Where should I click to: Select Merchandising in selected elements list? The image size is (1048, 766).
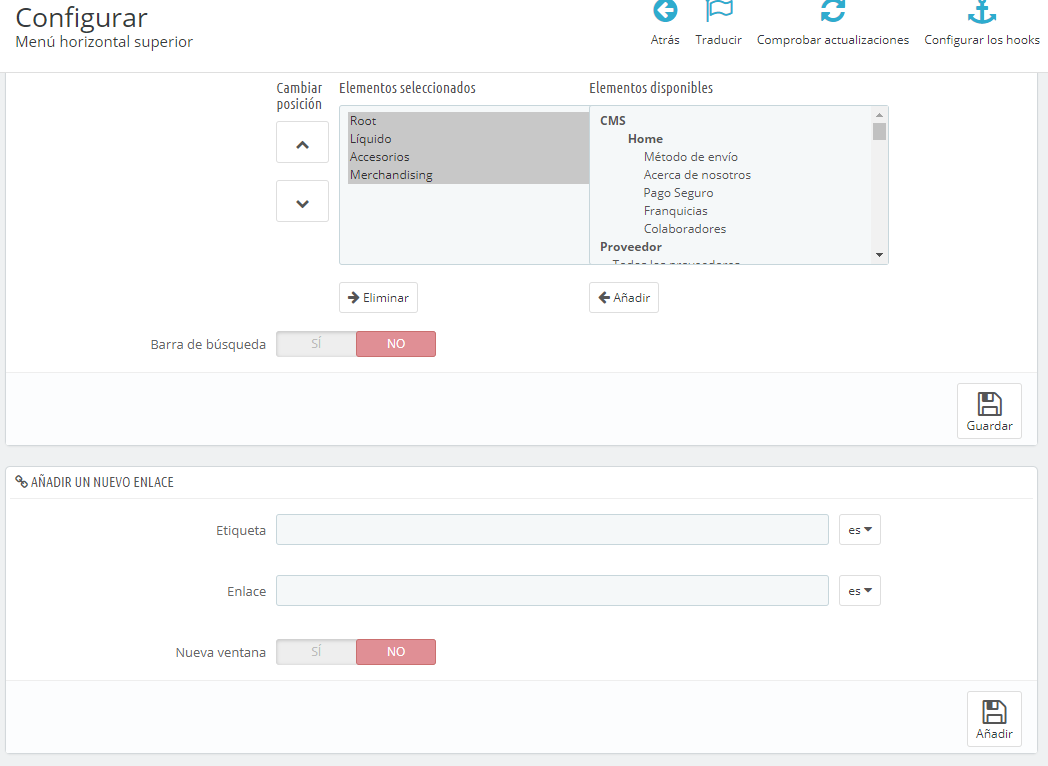pos(468,175)
